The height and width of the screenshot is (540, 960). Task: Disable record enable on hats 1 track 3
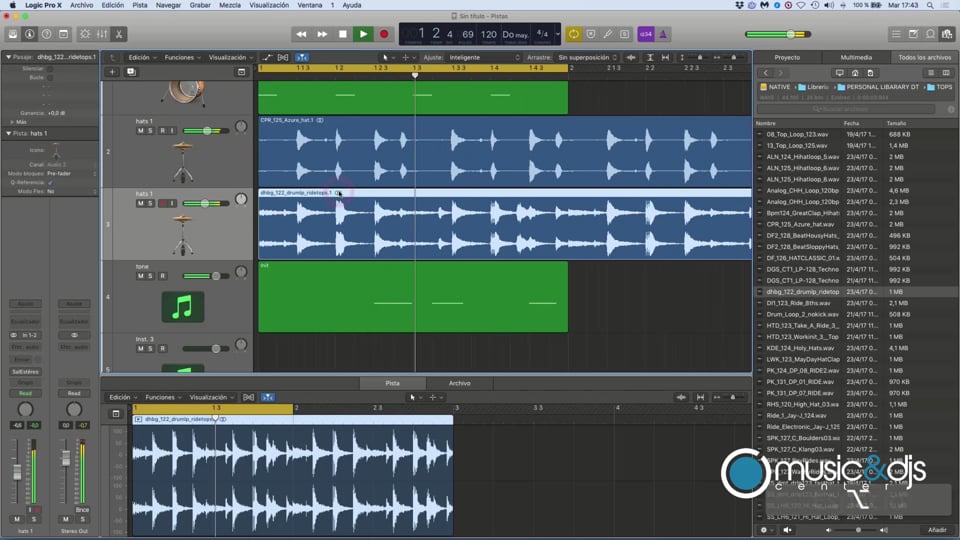(163, 203)
